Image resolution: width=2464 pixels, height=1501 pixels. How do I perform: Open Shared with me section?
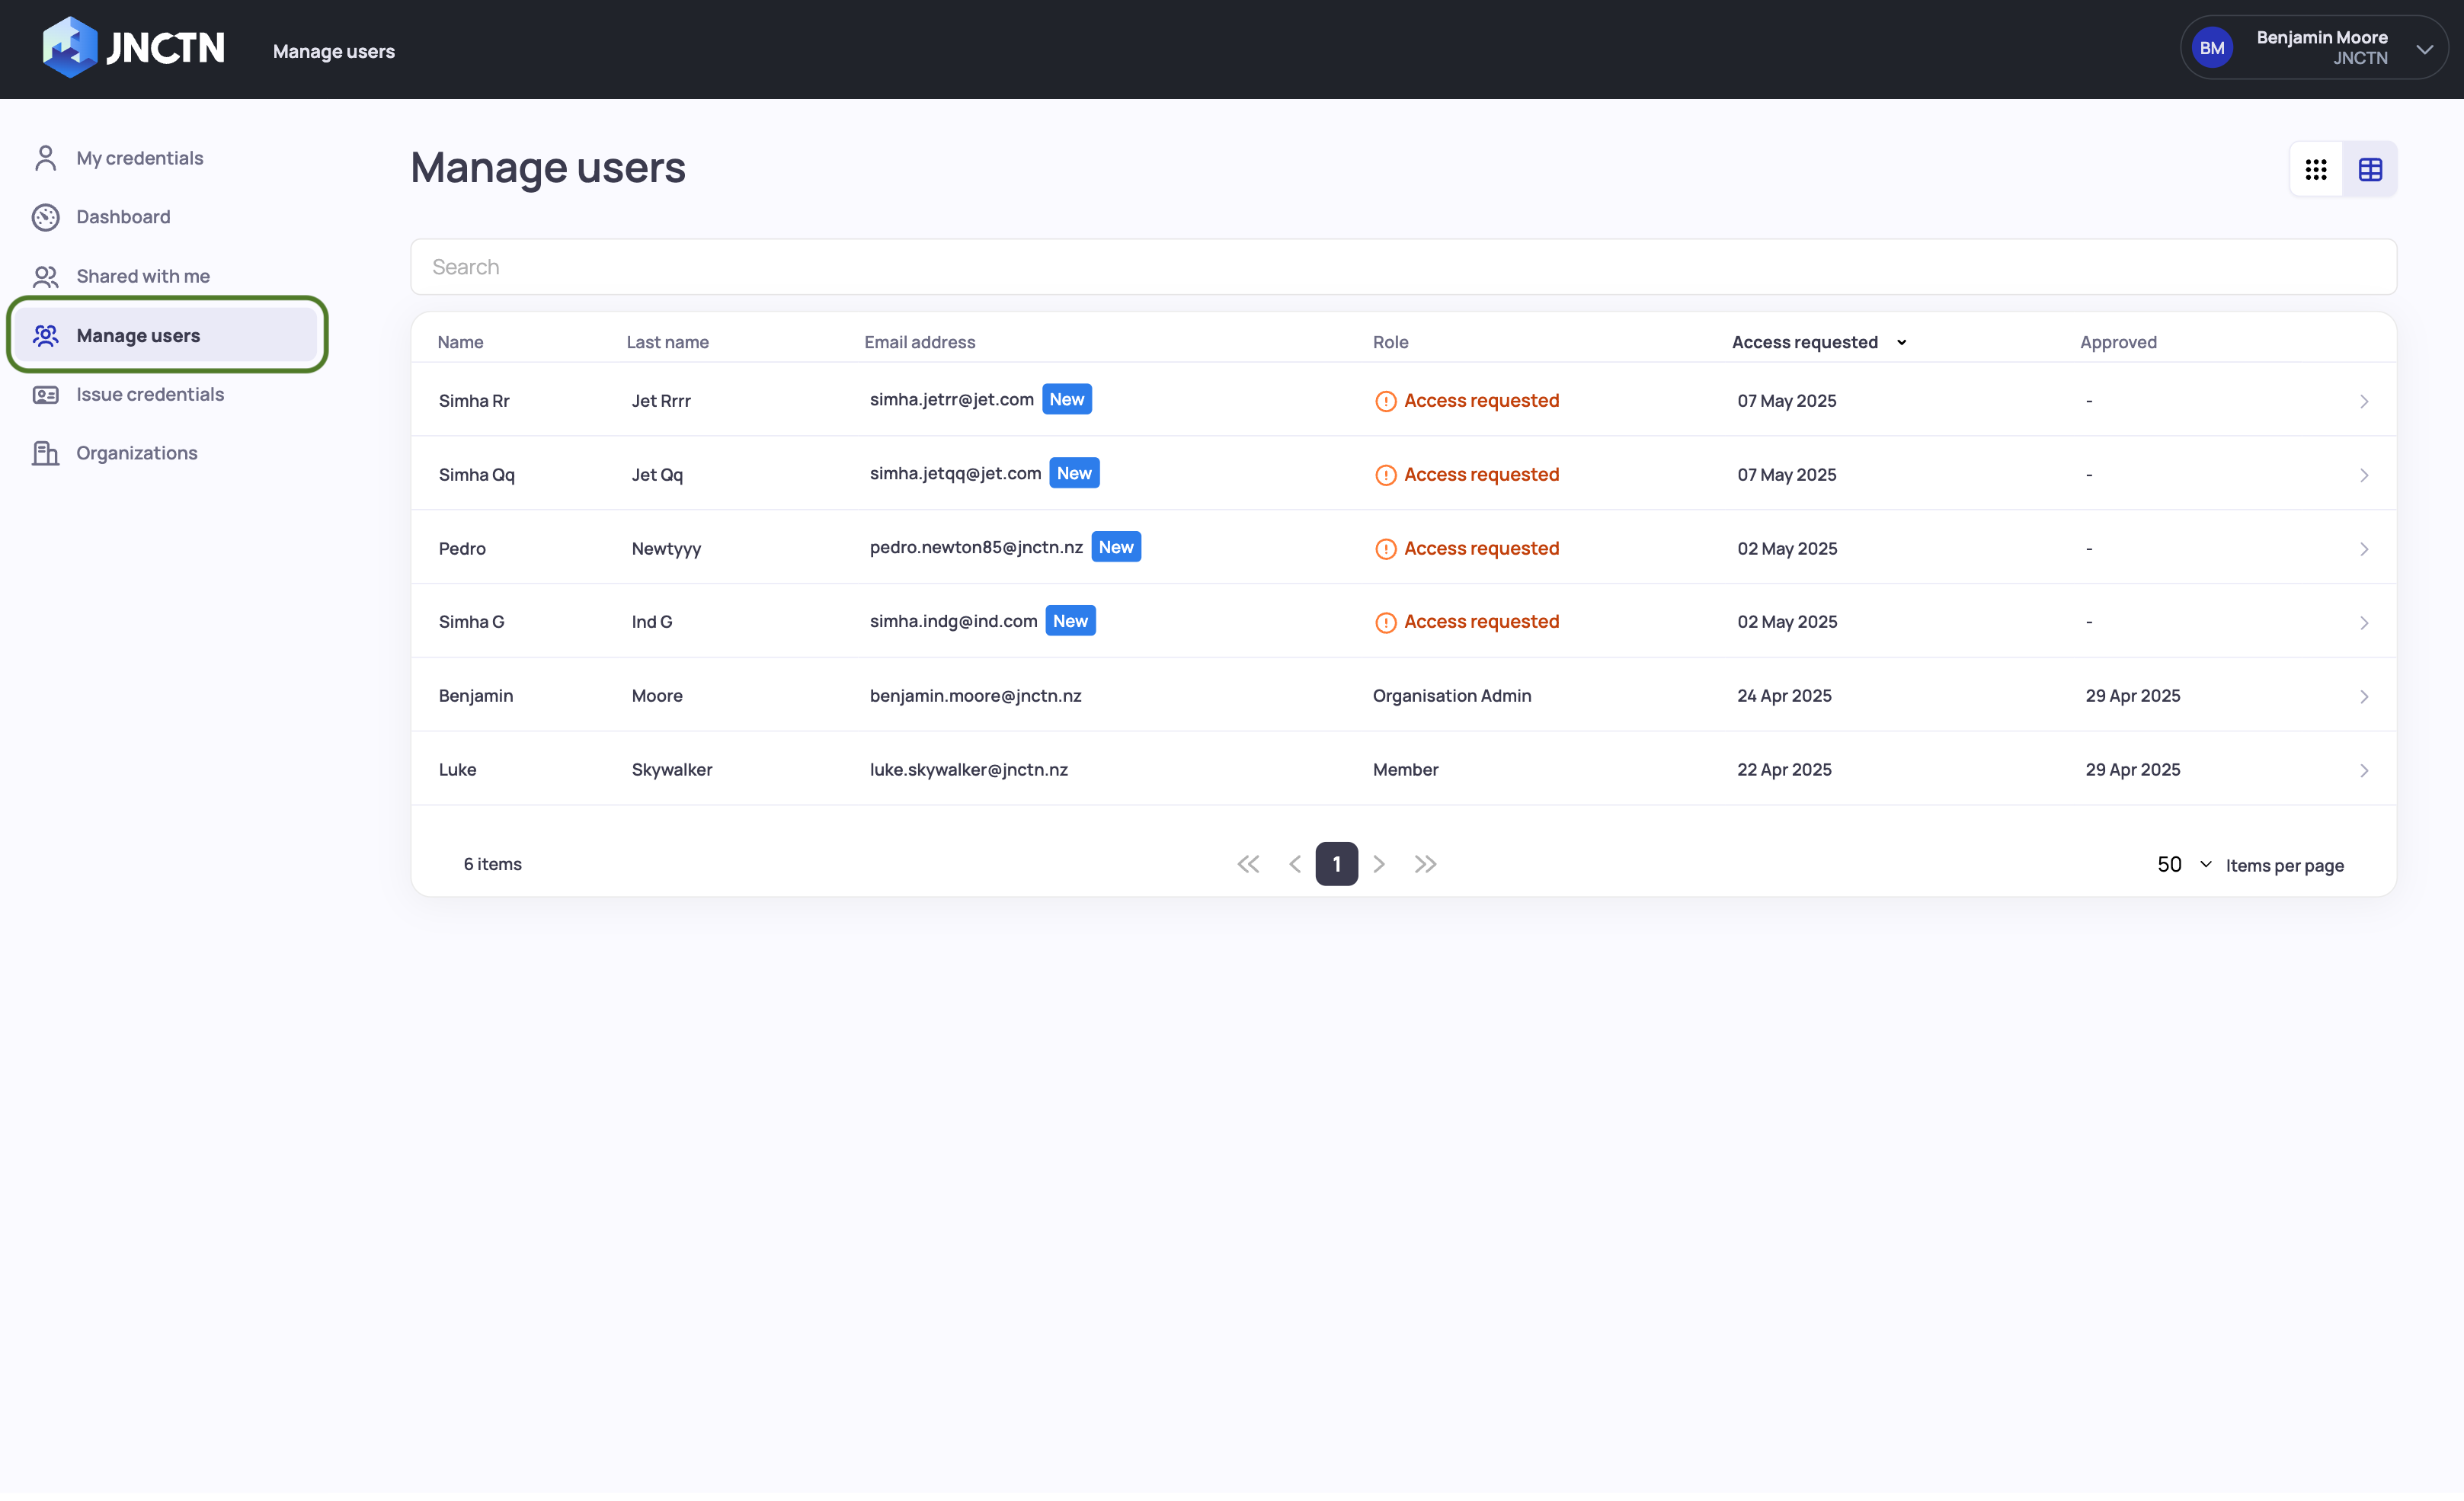click(142, 276)
